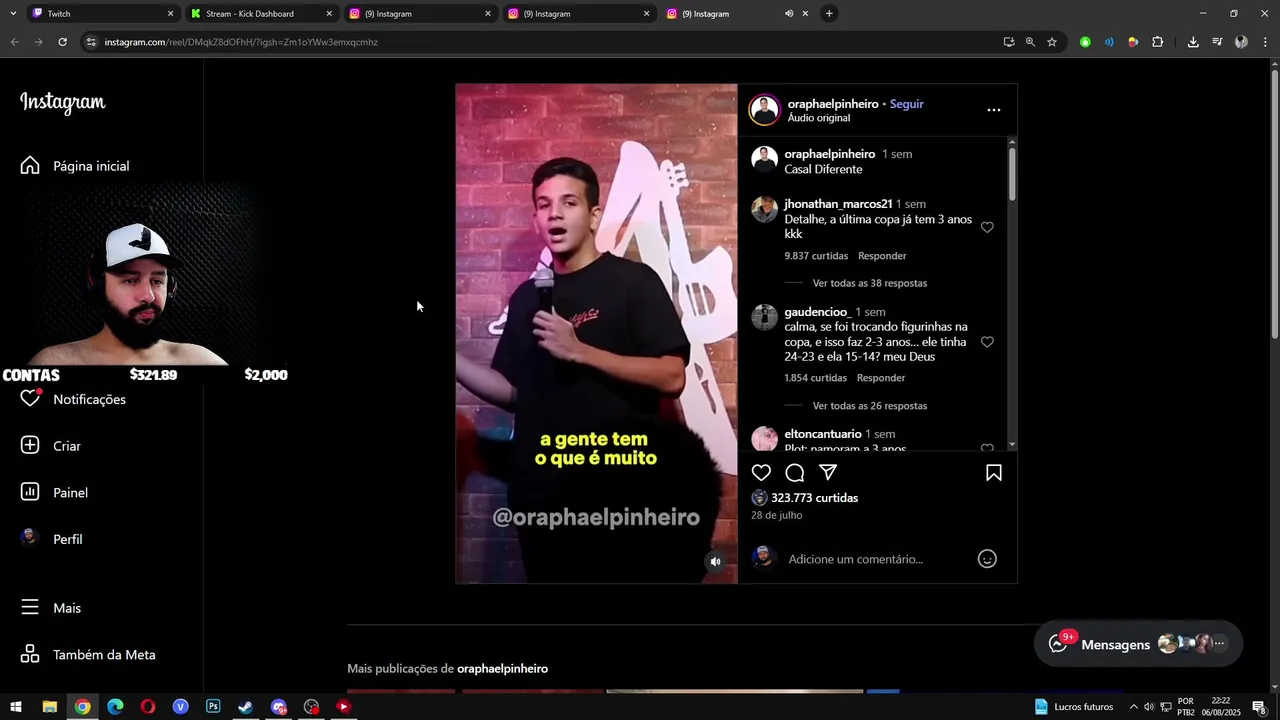Click oraphaelpinheiro in Mais publicações heading

click(x=502, y=669)
